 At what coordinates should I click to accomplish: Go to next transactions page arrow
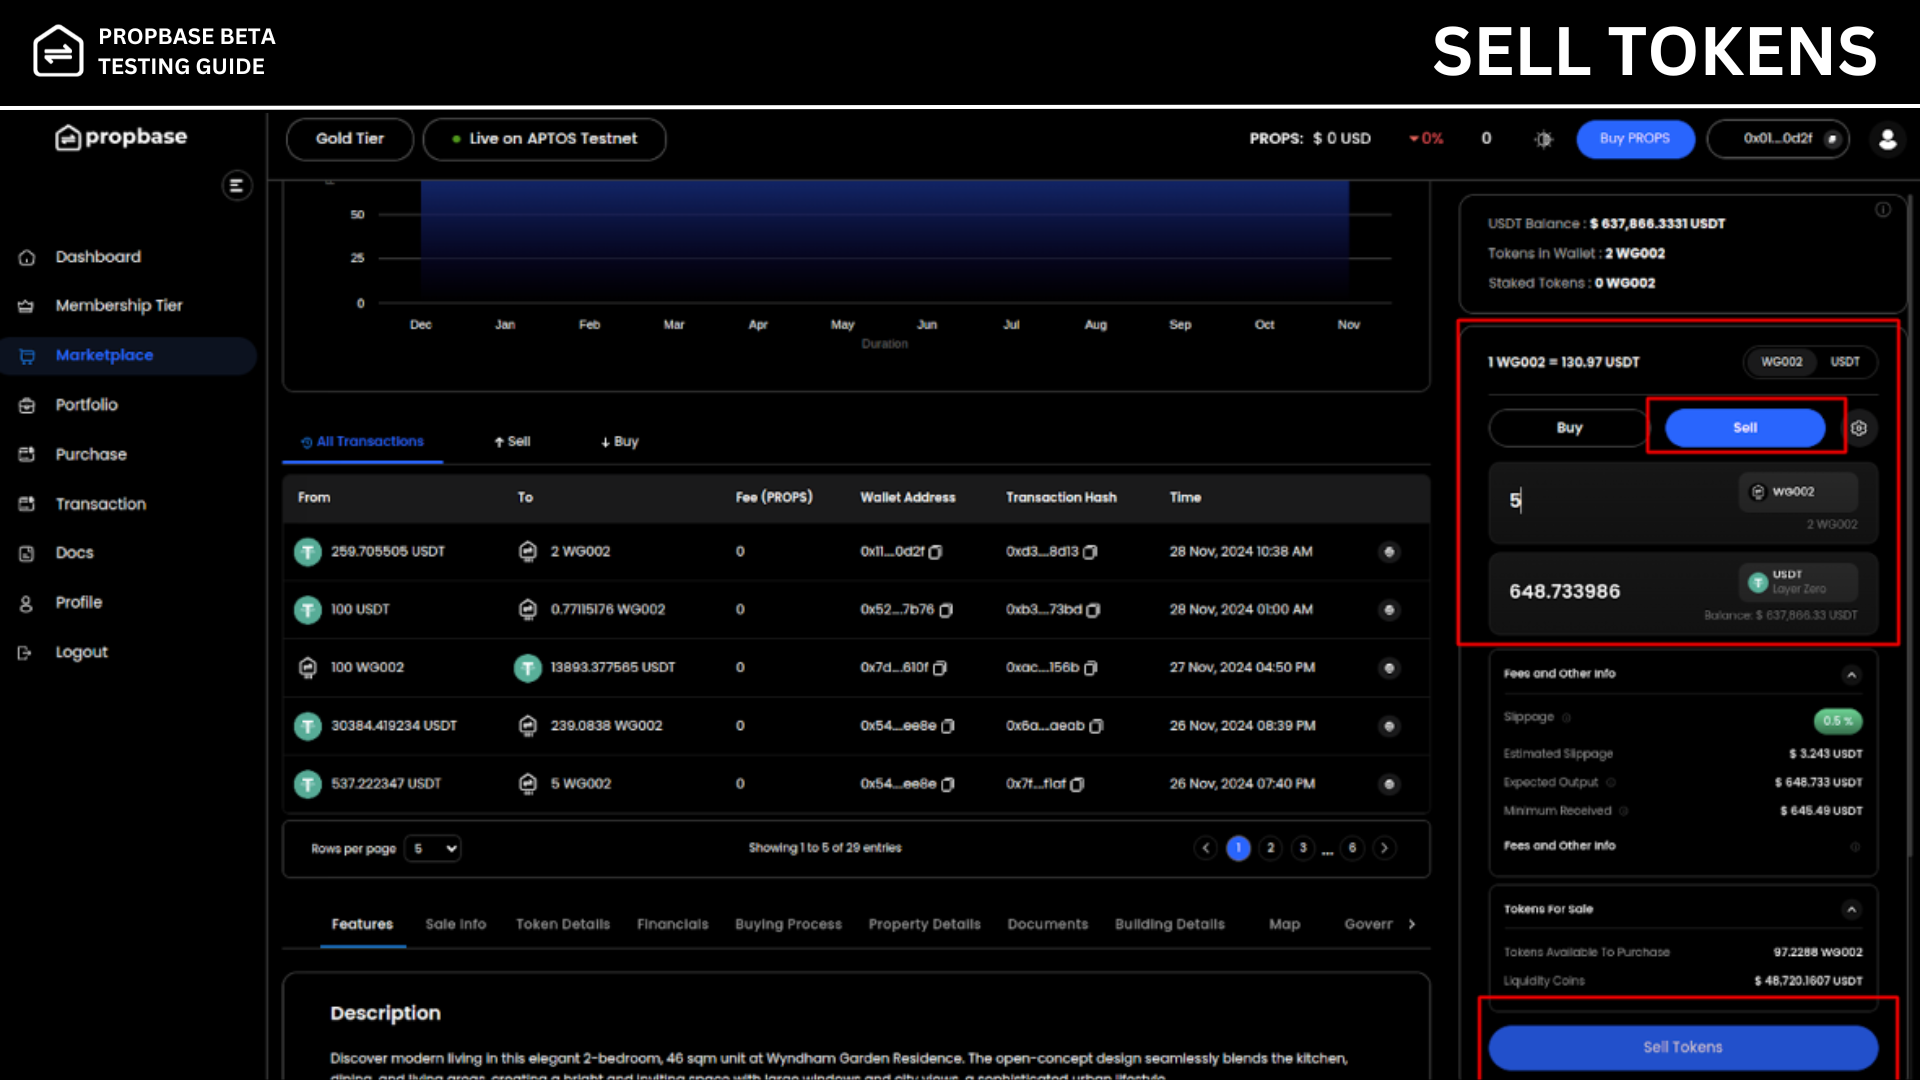1384,848
